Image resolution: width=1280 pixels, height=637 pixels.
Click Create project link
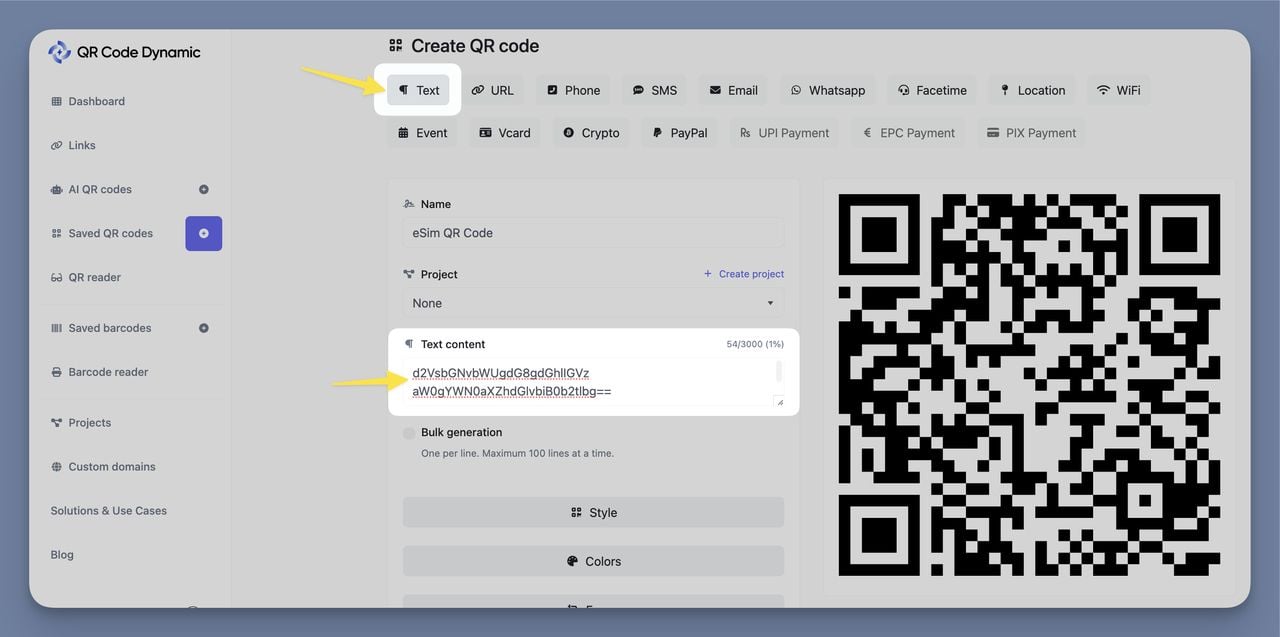pyautogui.click(x=744, y=274)
